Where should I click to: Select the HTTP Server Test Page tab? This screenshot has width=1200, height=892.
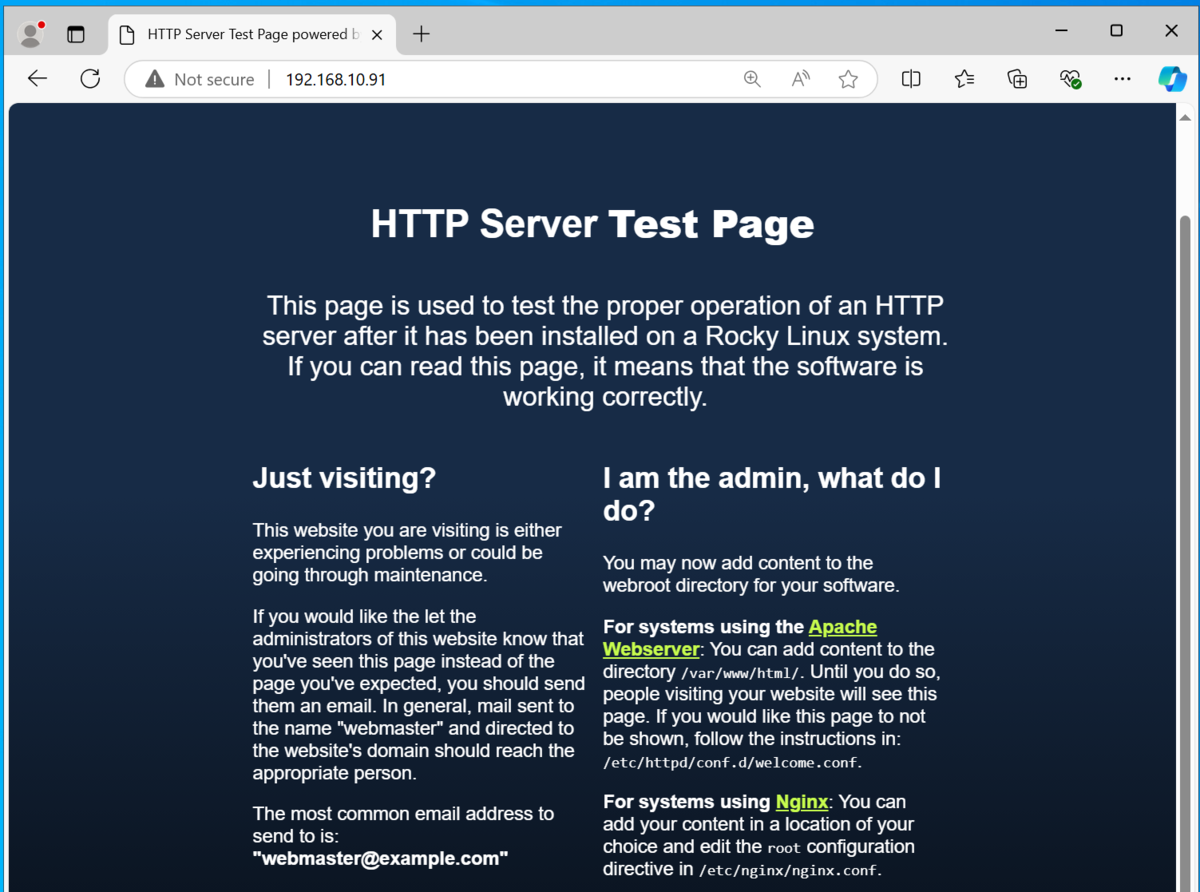point(240,34)
